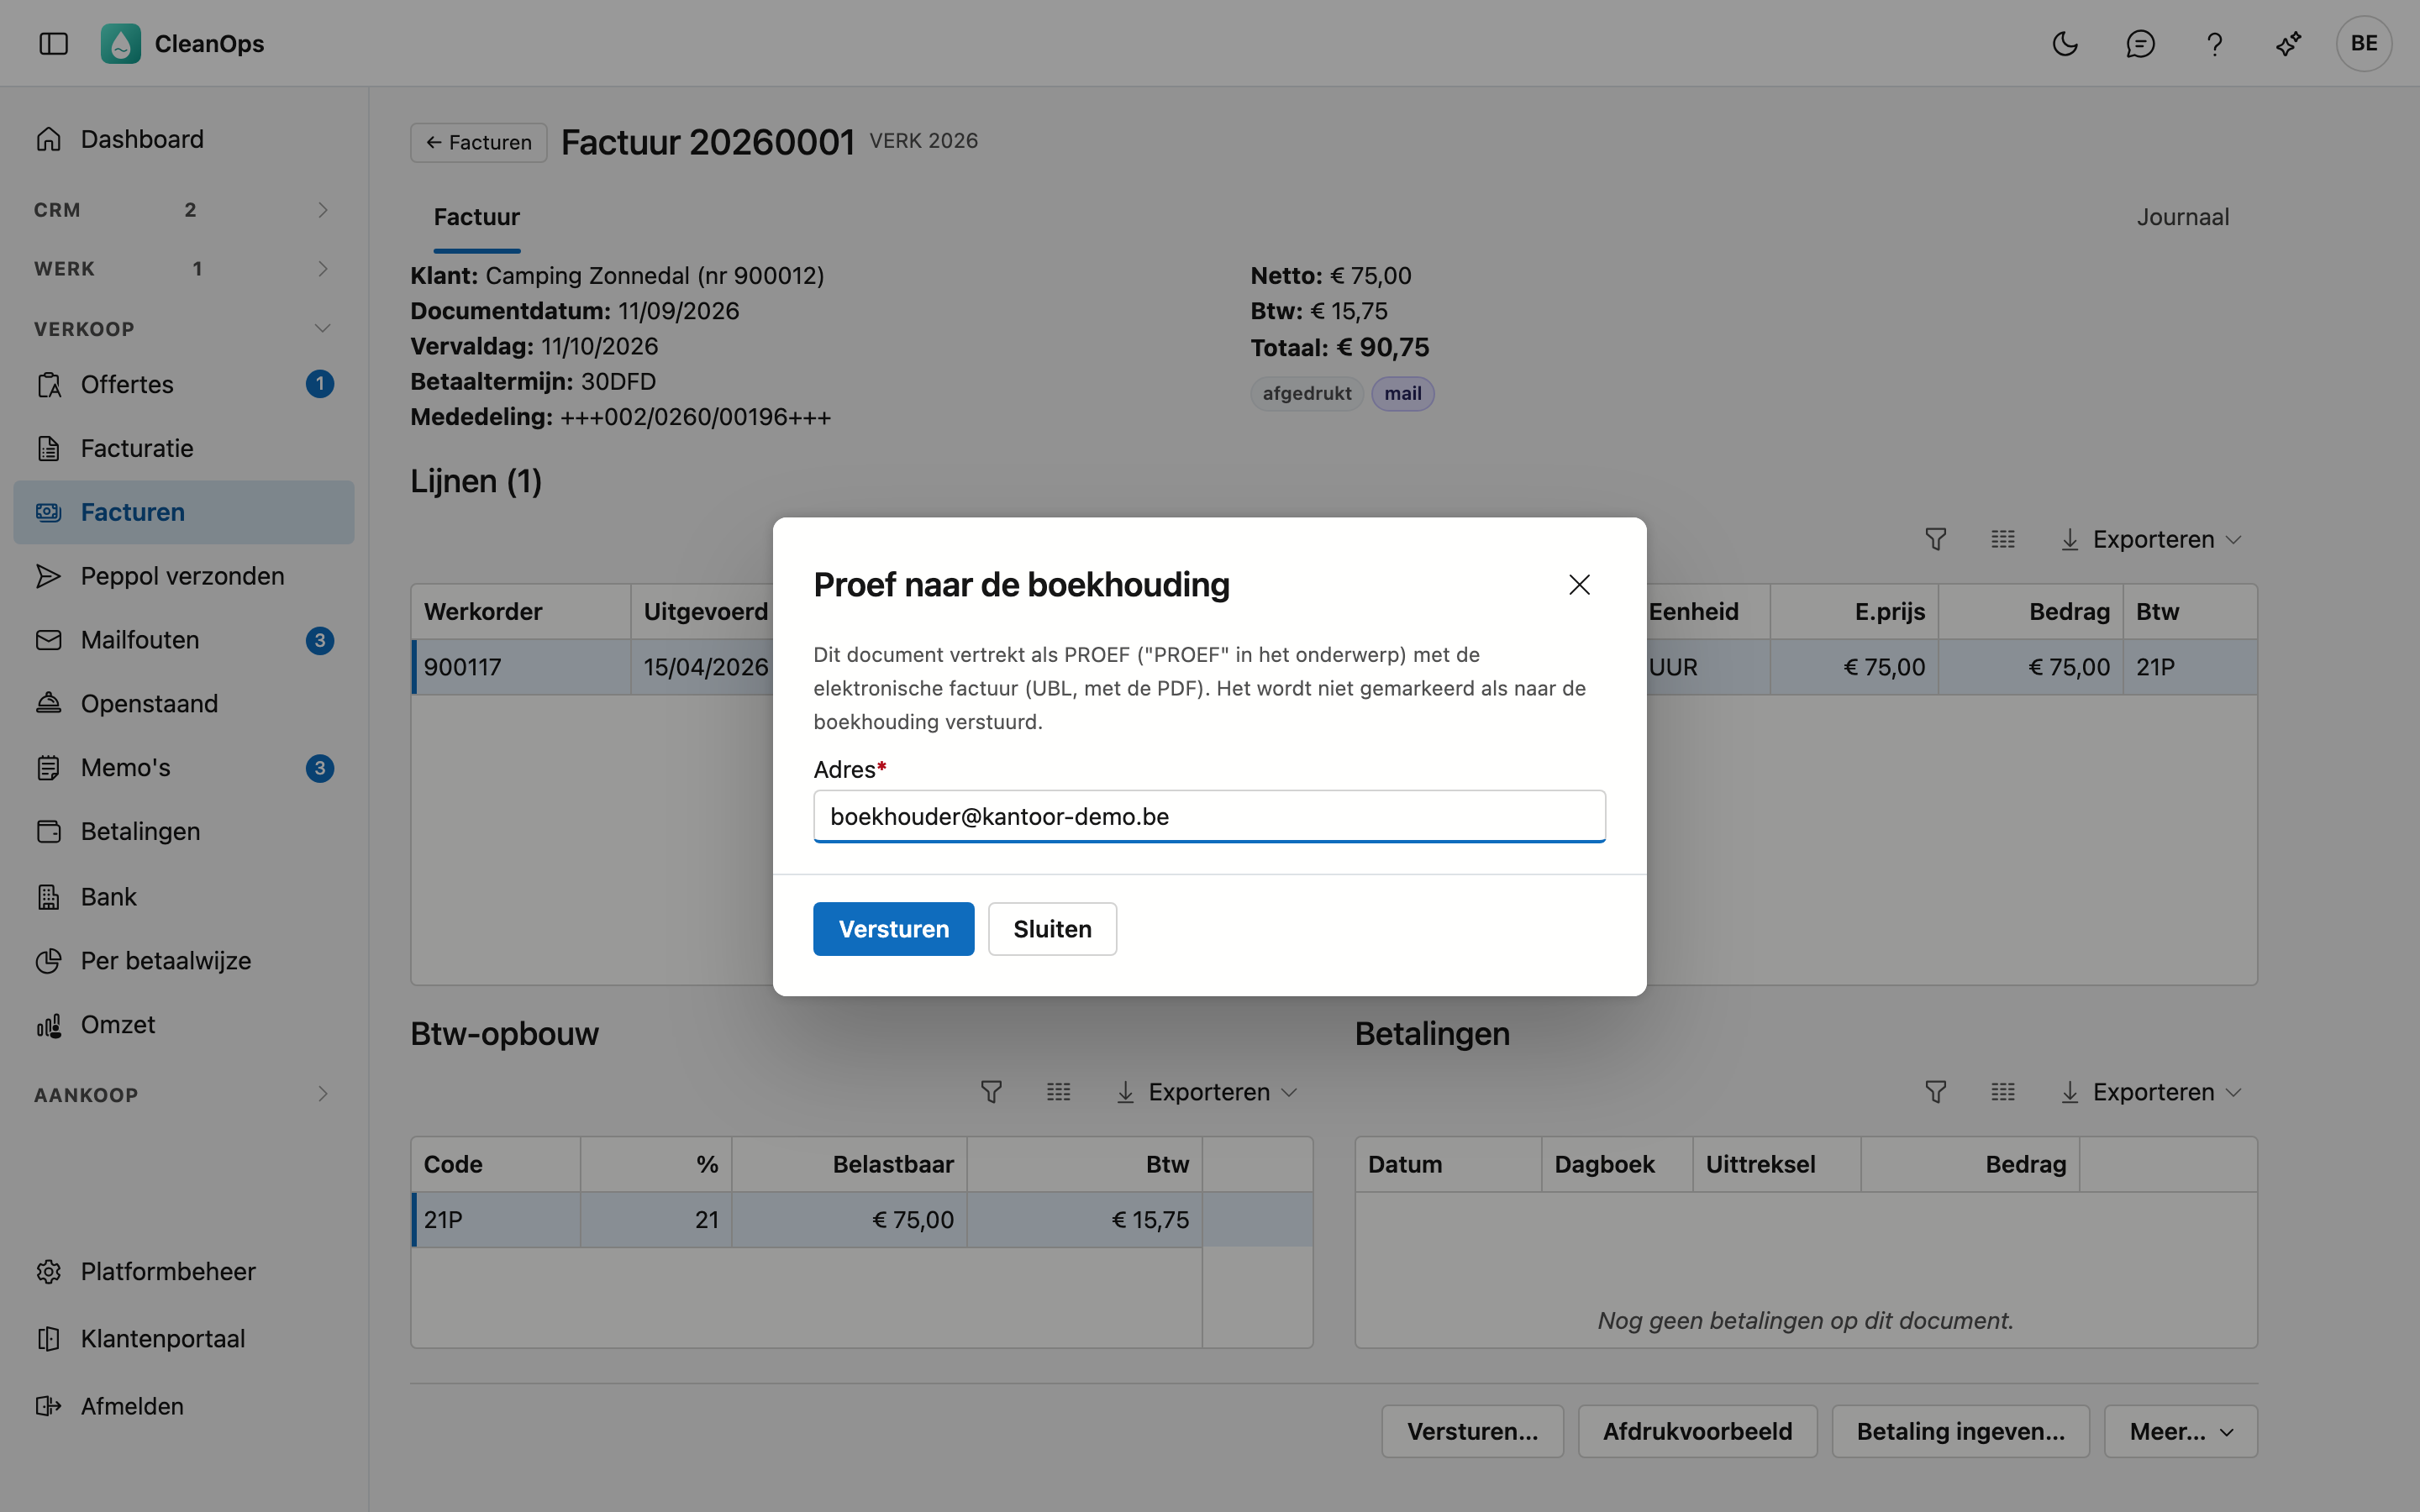Image resolution: width=2420 pixels, height=1512 pixels.
Task: Open the Meer... dropdown button
Action: point(2181,1432)
